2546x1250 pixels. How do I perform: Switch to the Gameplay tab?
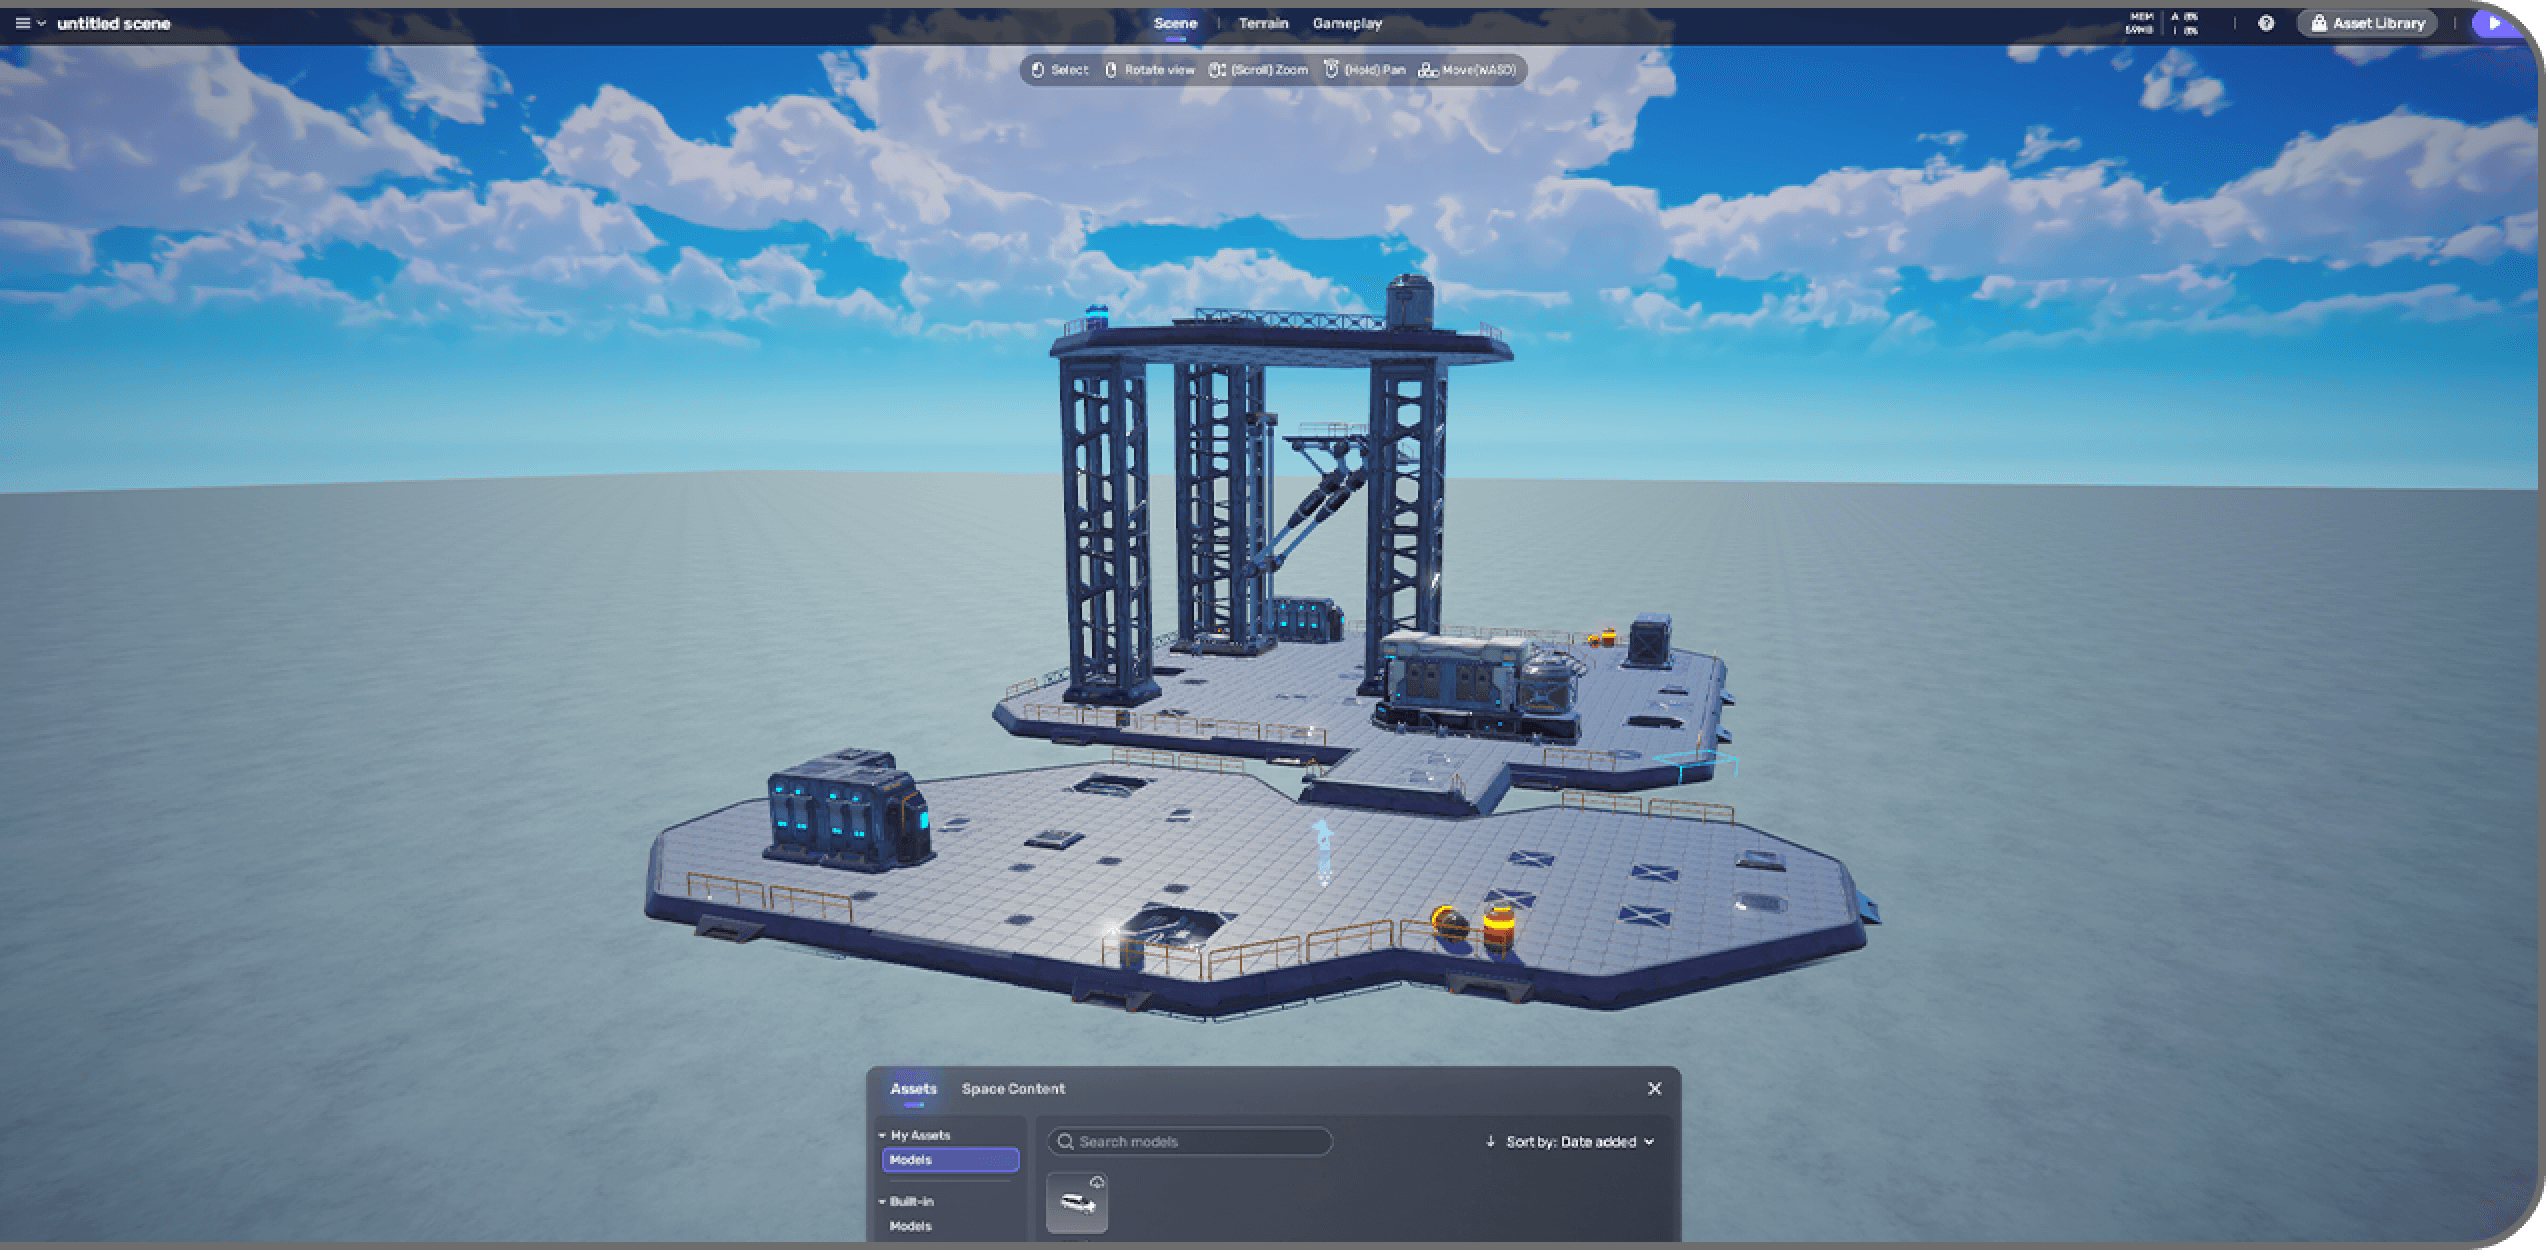tap(1347, 23)
